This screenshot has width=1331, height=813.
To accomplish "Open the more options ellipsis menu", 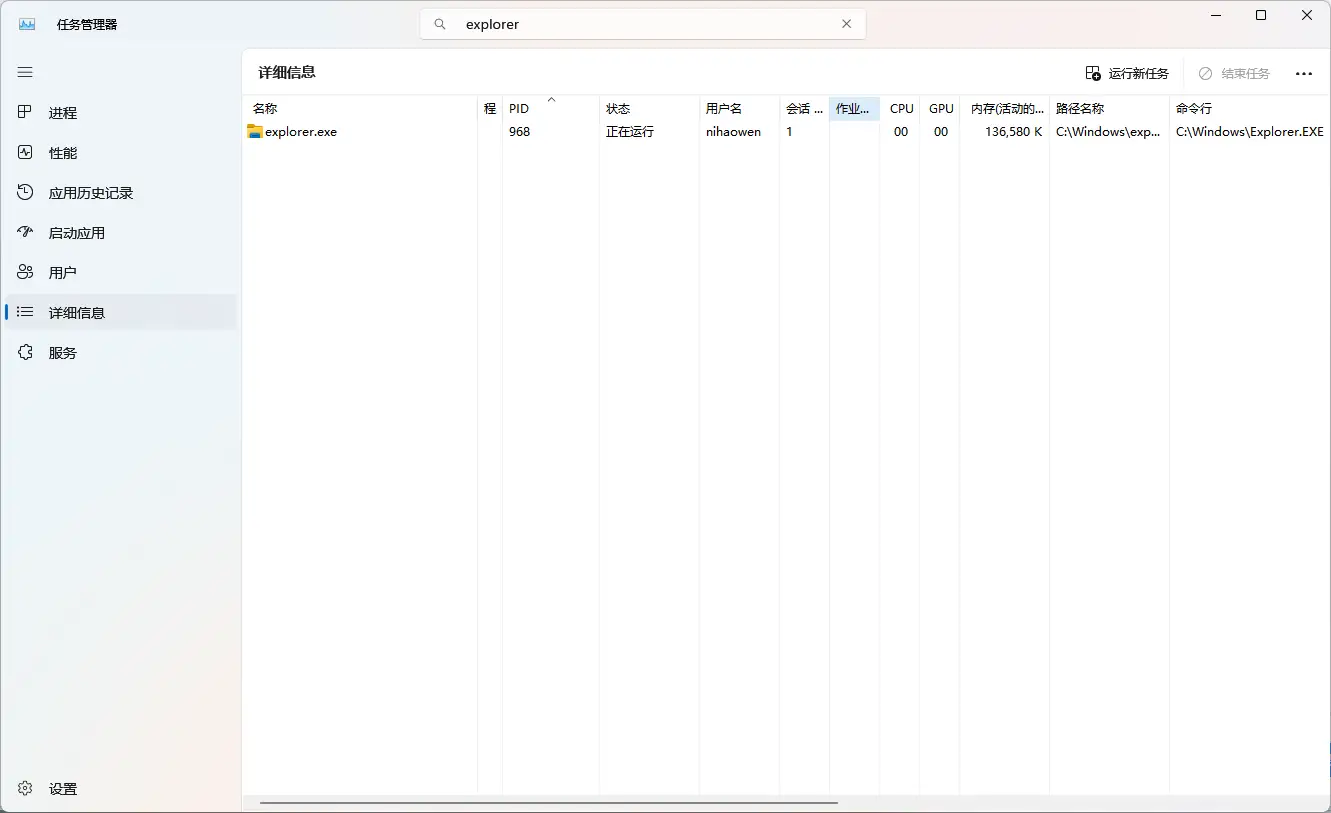I will coord(1303,73).
